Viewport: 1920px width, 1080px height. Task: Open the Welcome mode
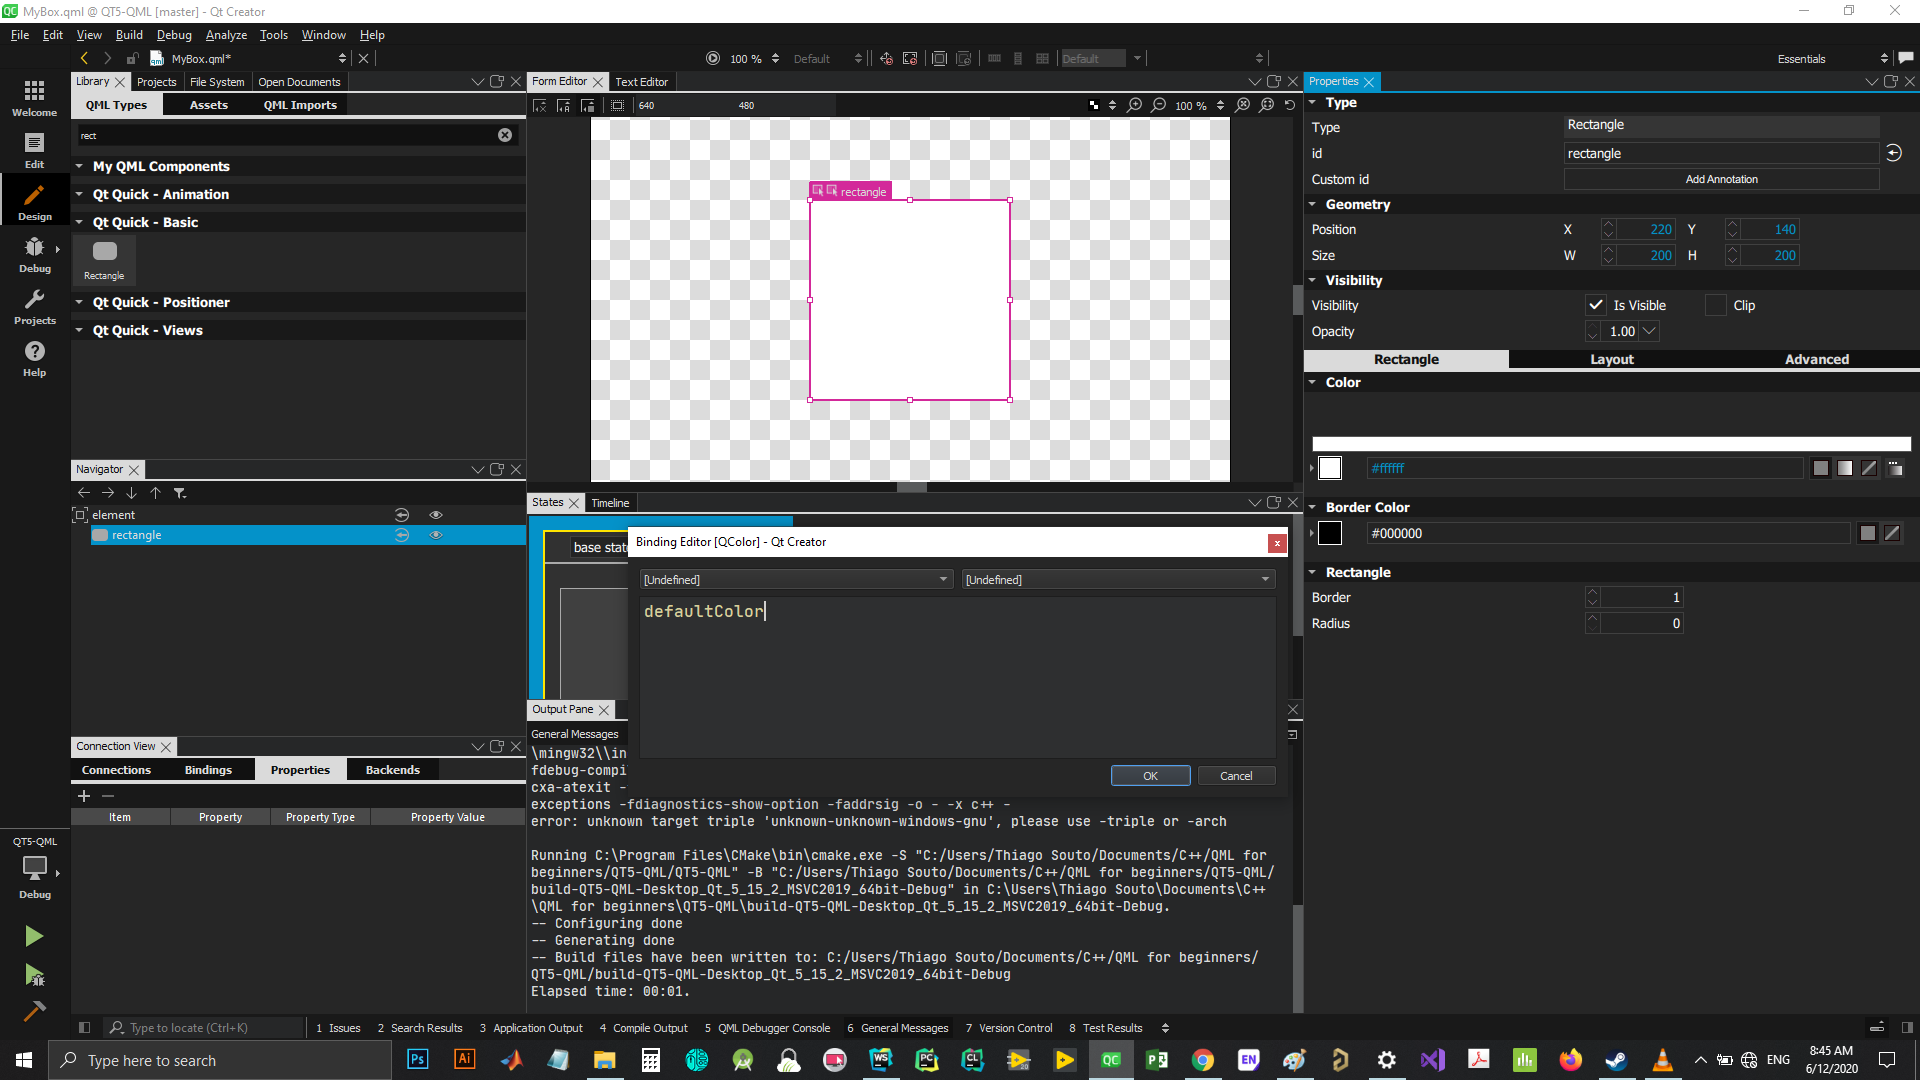pyautogui.click(x=34, y=98)
